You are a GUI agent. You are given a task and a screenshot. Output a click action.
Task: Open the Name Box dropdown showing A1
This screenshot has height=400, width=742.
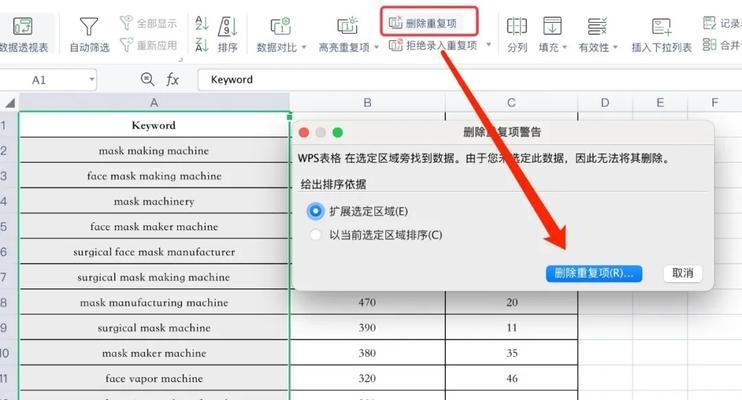tap(92, 80)
